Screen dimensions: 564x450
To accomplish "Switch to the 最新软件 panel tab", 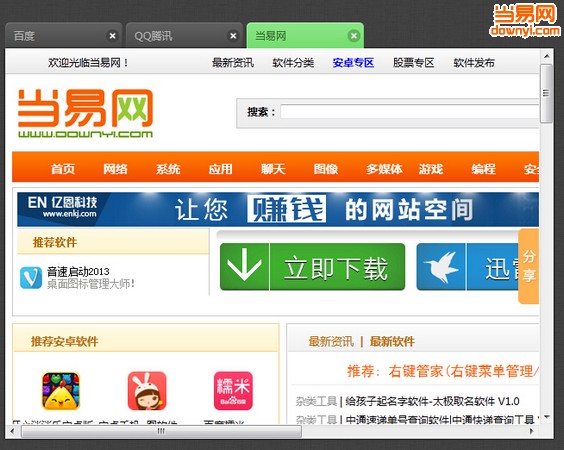I will point(392,341).
